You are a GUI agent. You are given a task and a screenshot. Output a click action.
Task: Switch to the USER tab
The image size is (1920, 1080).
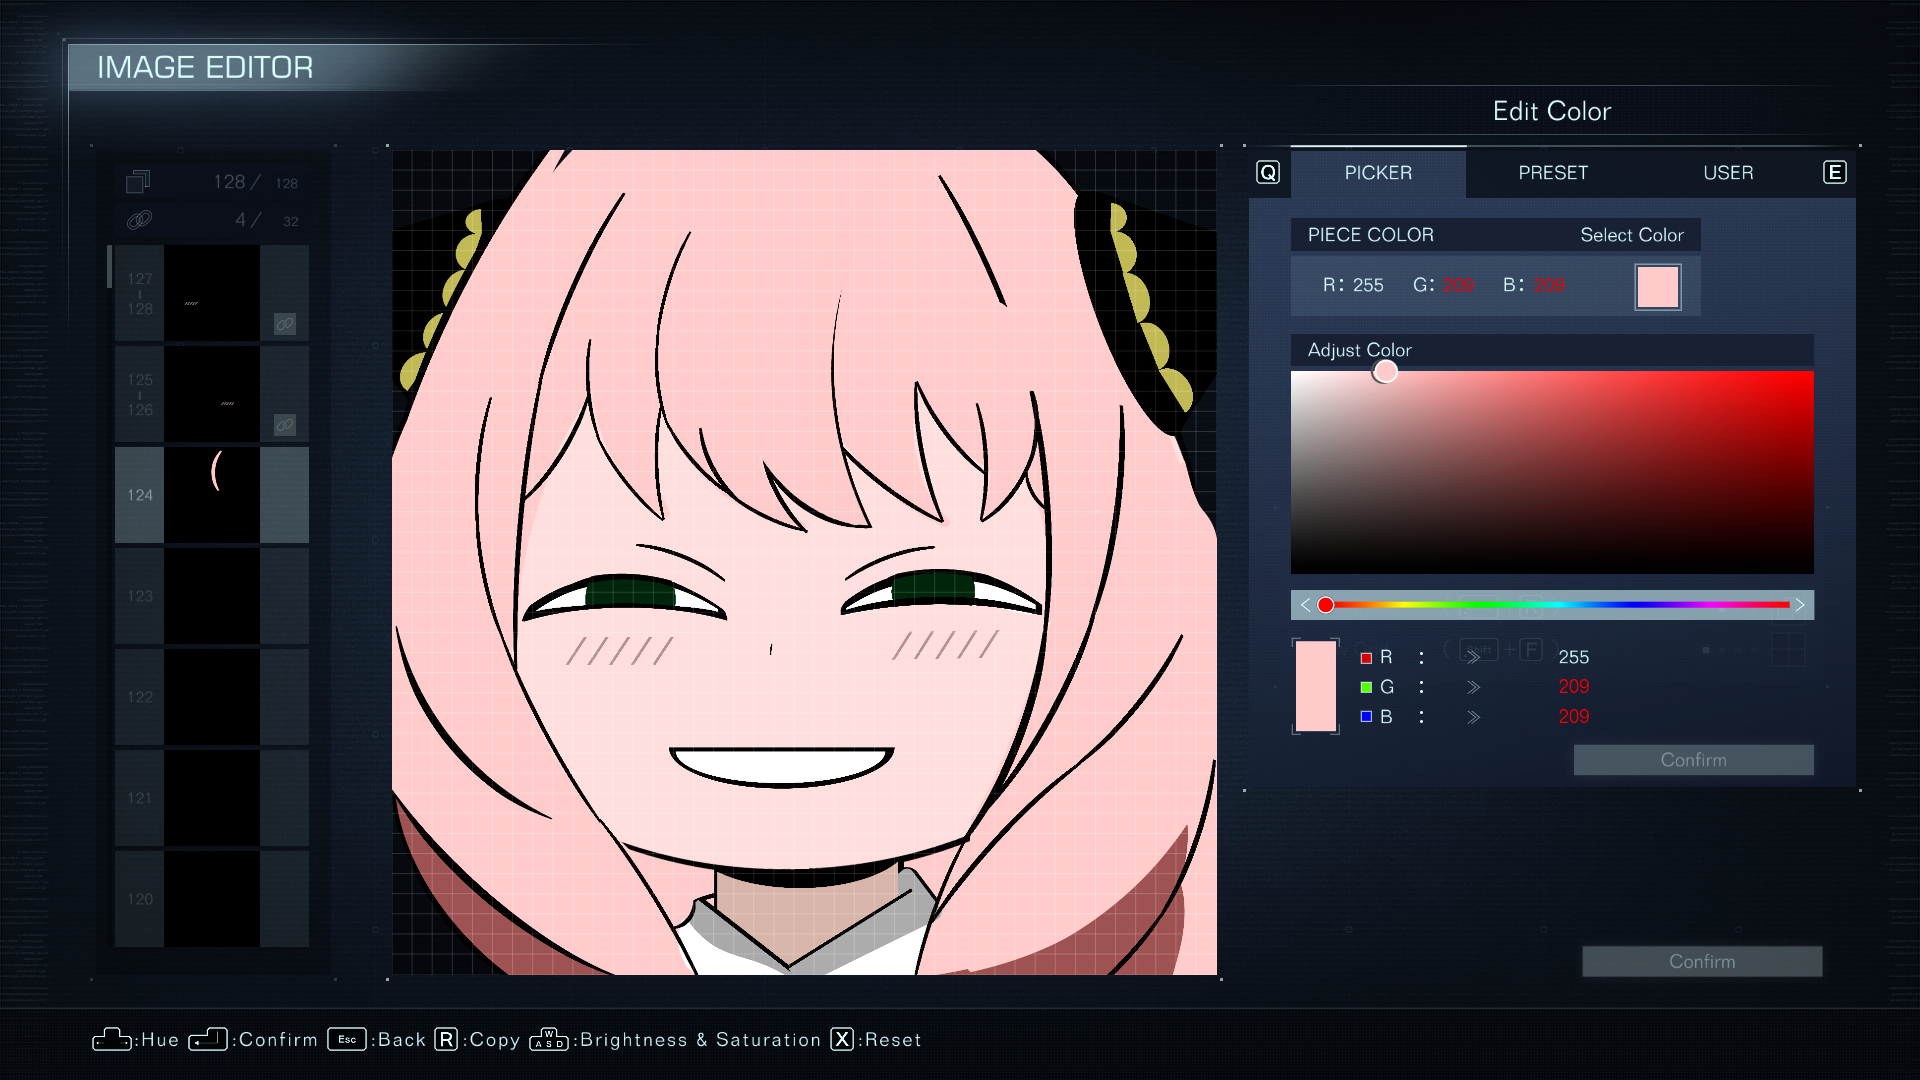[x=1728, y=172]
